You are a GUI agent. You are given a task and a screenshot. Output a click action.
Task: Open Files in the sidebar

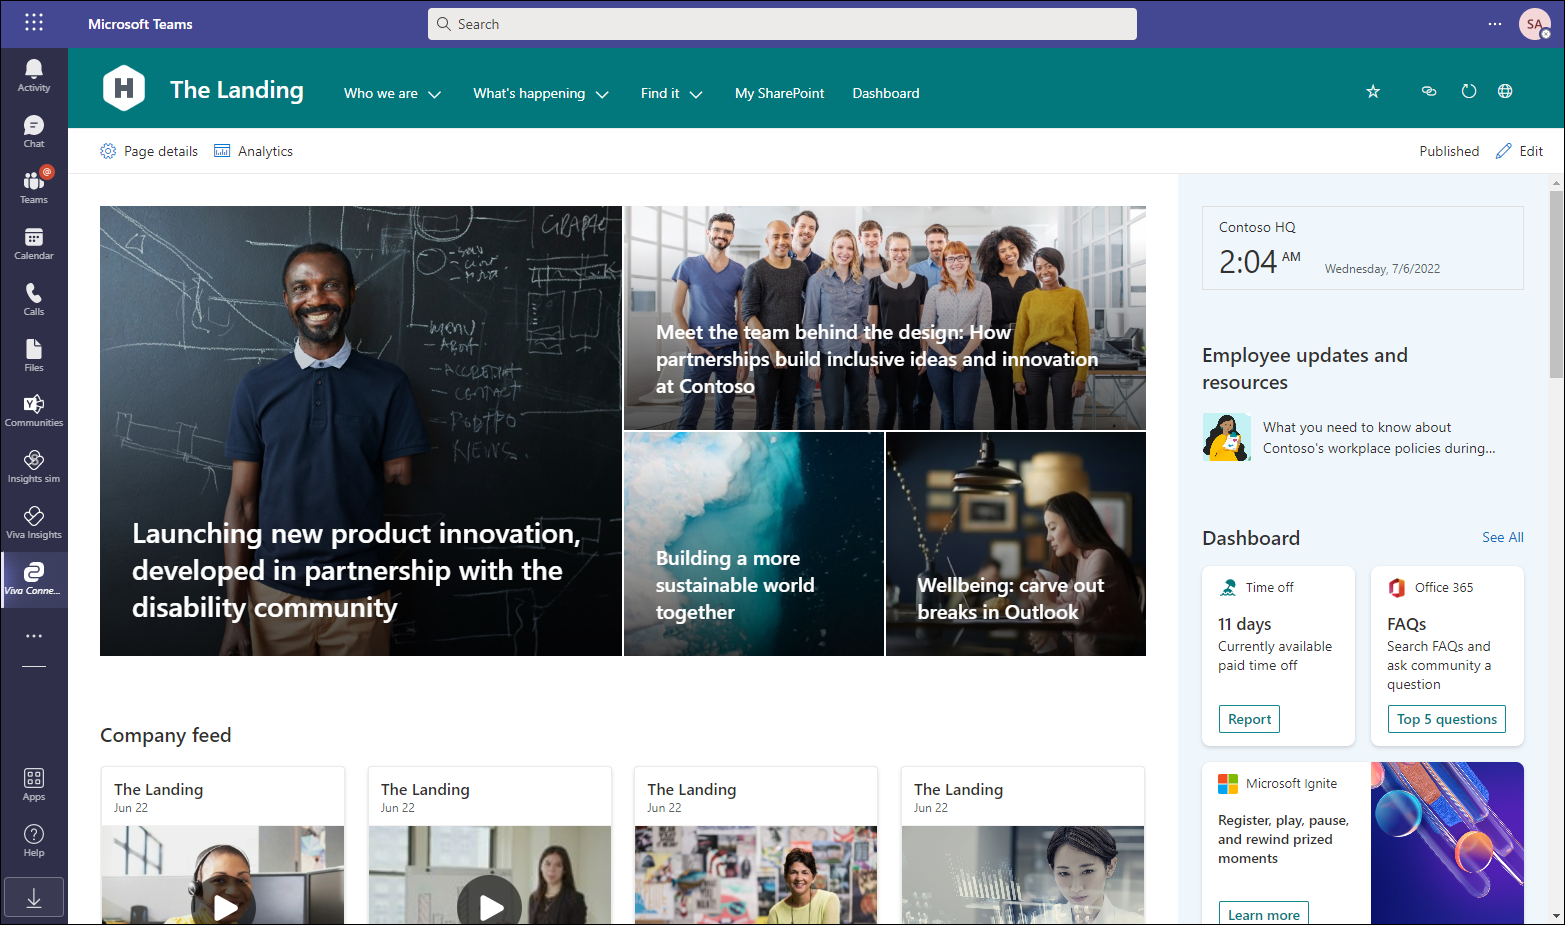pos(34,355)
